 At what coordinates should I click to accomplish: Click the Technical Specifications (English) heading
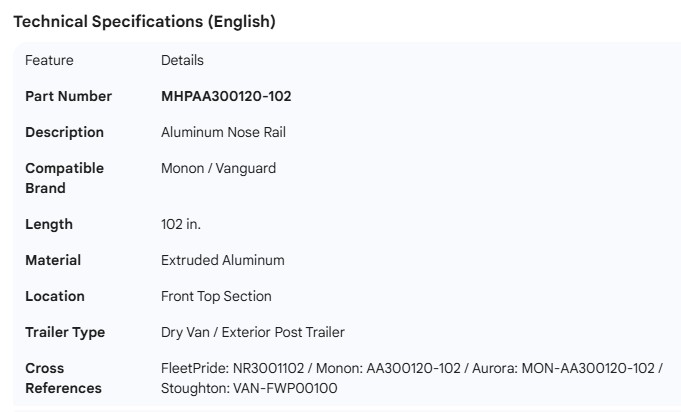tap(144, 21)
